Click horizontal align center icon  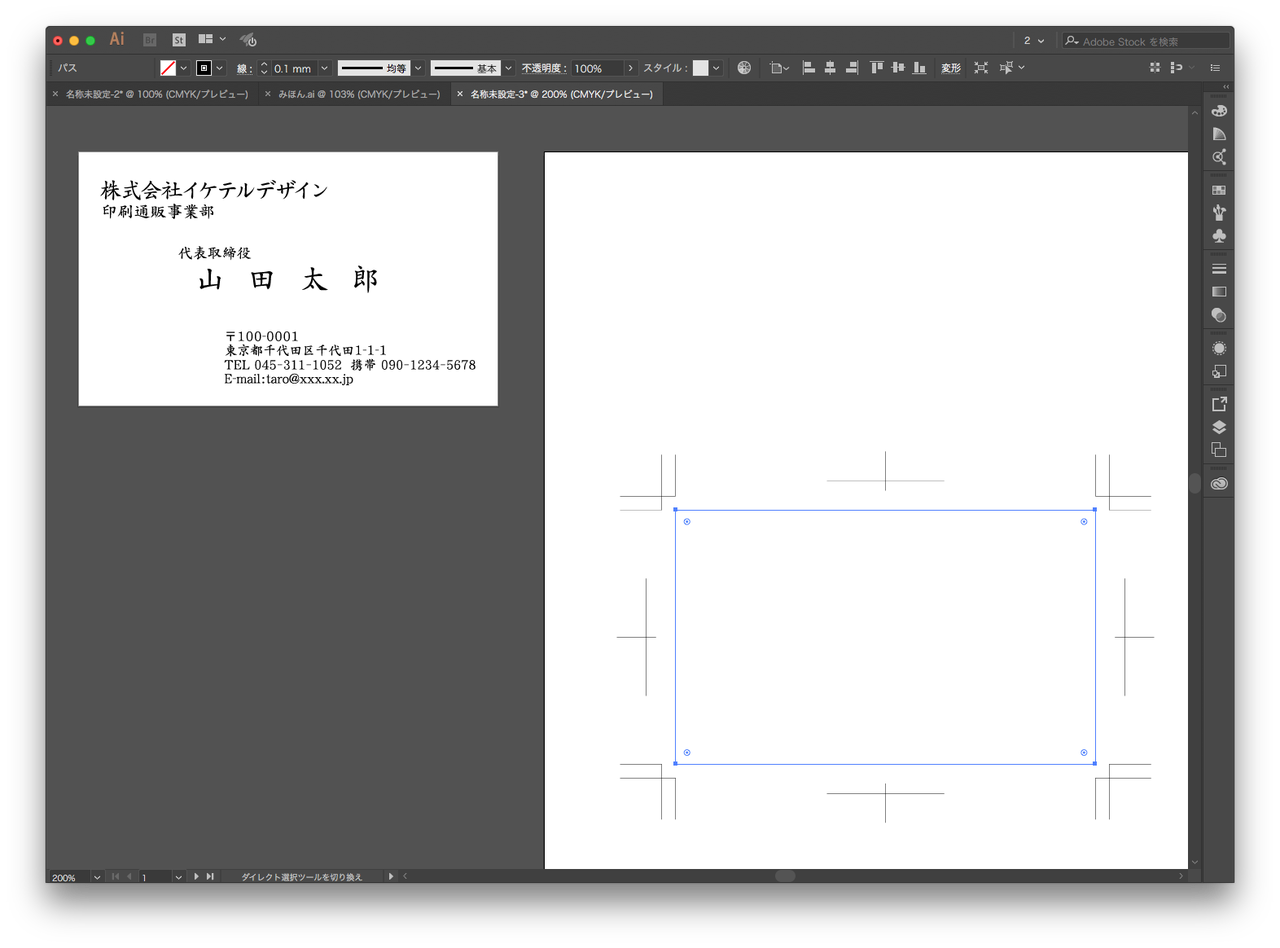pyautogui.click(x=830, y=68)
